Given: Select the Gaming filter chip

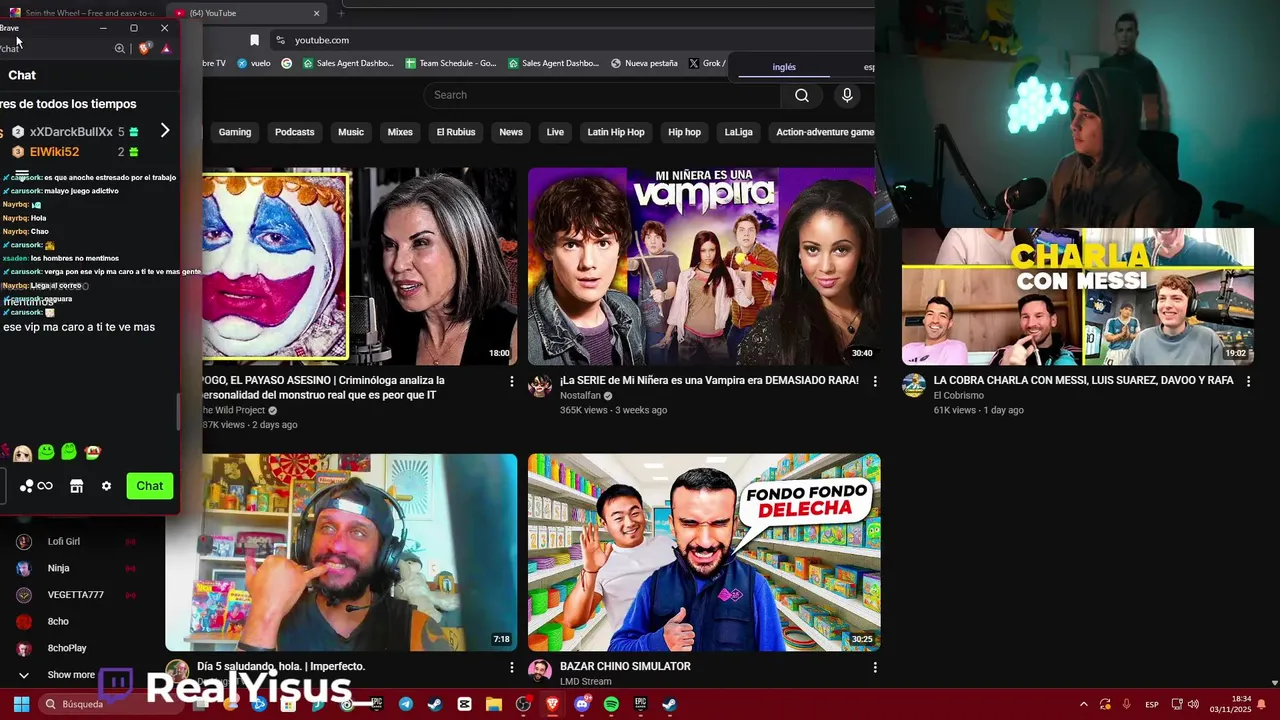Looking at the screenshot, I should point(235,132).
